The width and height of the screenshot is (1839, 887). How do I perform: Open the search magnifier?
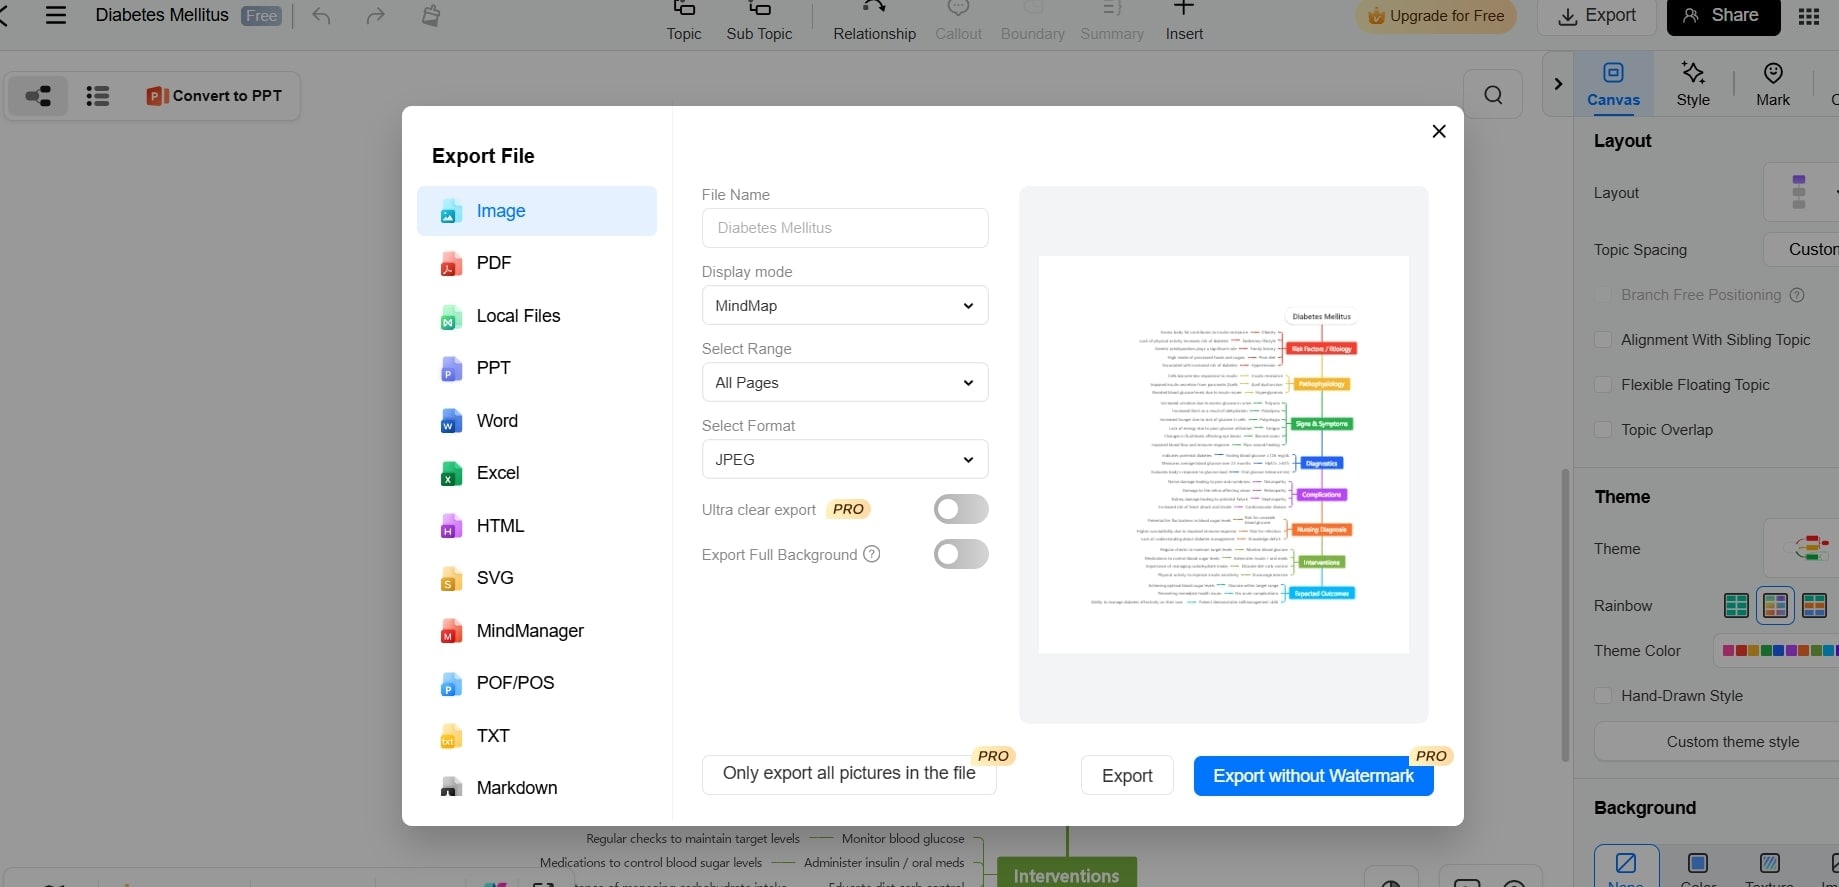1493,95
